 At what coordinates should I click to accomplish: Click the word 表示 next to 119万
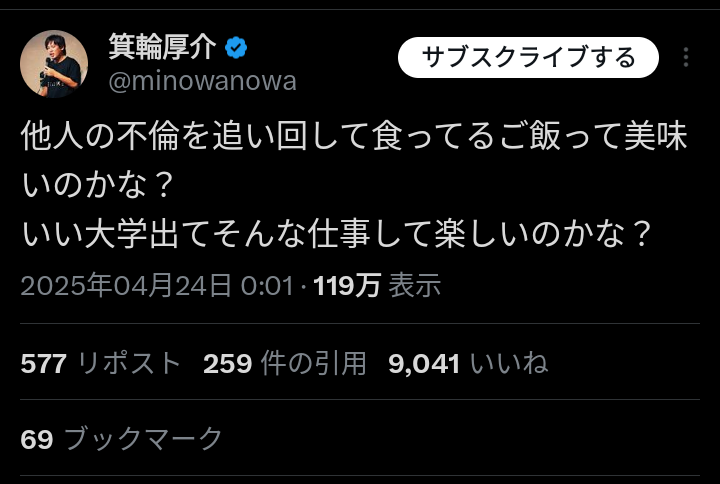(415, 285)
